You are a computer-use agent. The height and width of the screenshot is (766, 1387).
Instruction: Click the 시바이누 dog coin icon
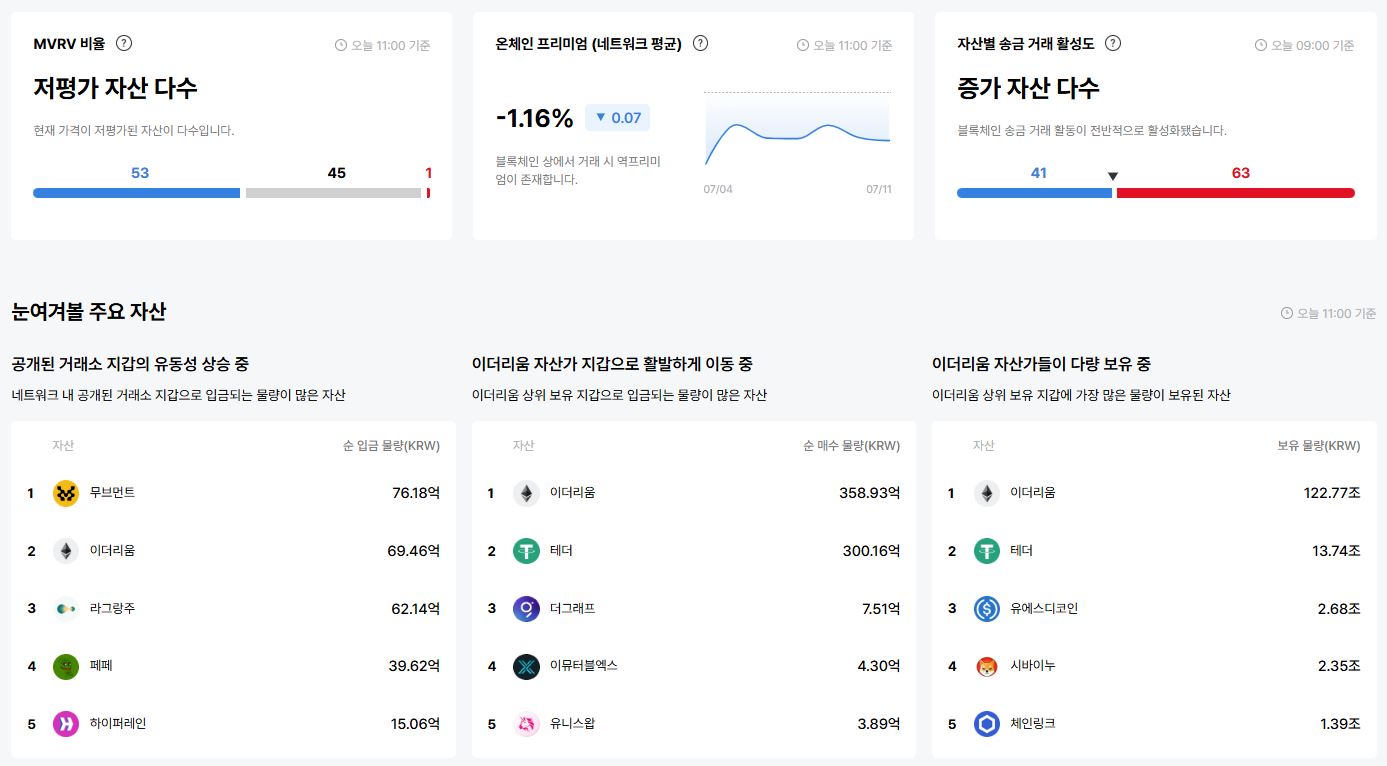point(987,666)
